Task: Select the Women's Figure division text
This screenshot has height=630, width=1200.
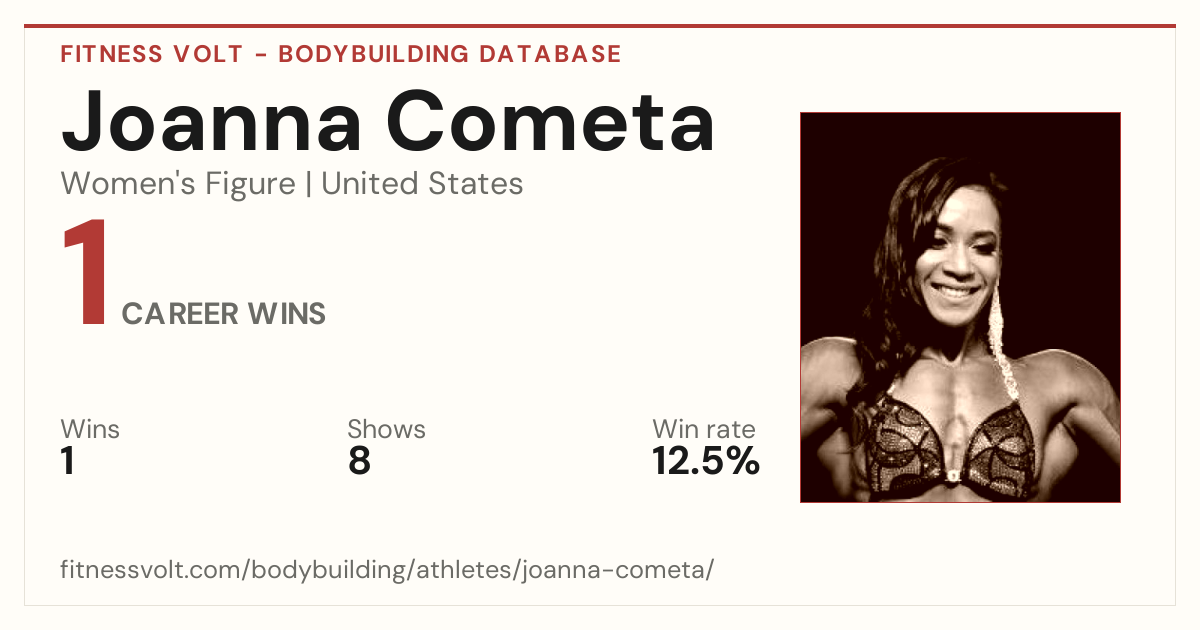Action: (x=178, y=184)
